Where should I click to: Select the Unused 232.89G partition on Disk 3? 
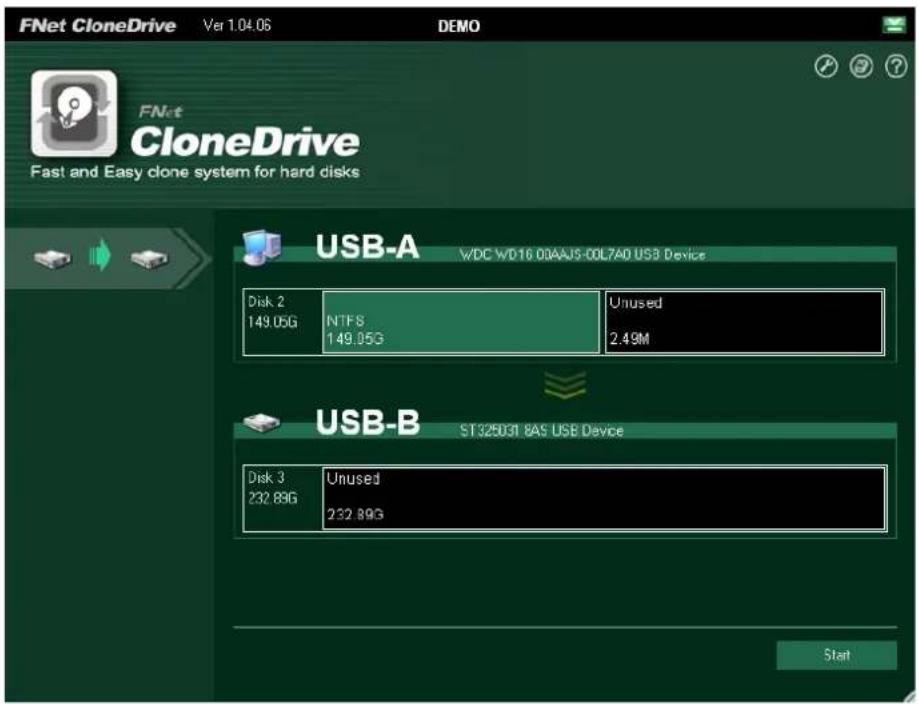604,498
